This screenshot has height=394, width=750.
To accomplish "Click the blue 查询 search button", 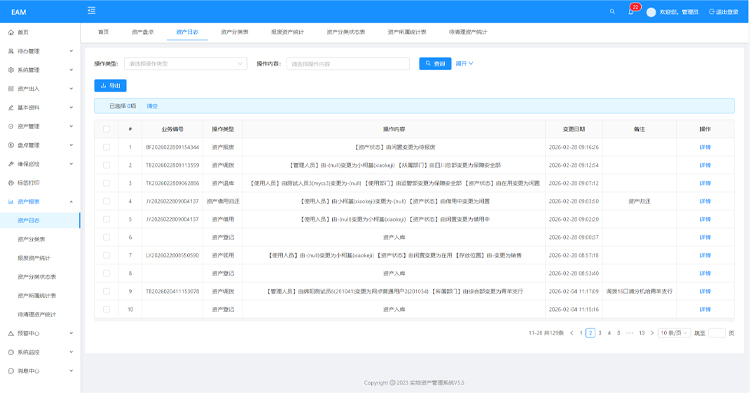I will (x=435, y=64).
